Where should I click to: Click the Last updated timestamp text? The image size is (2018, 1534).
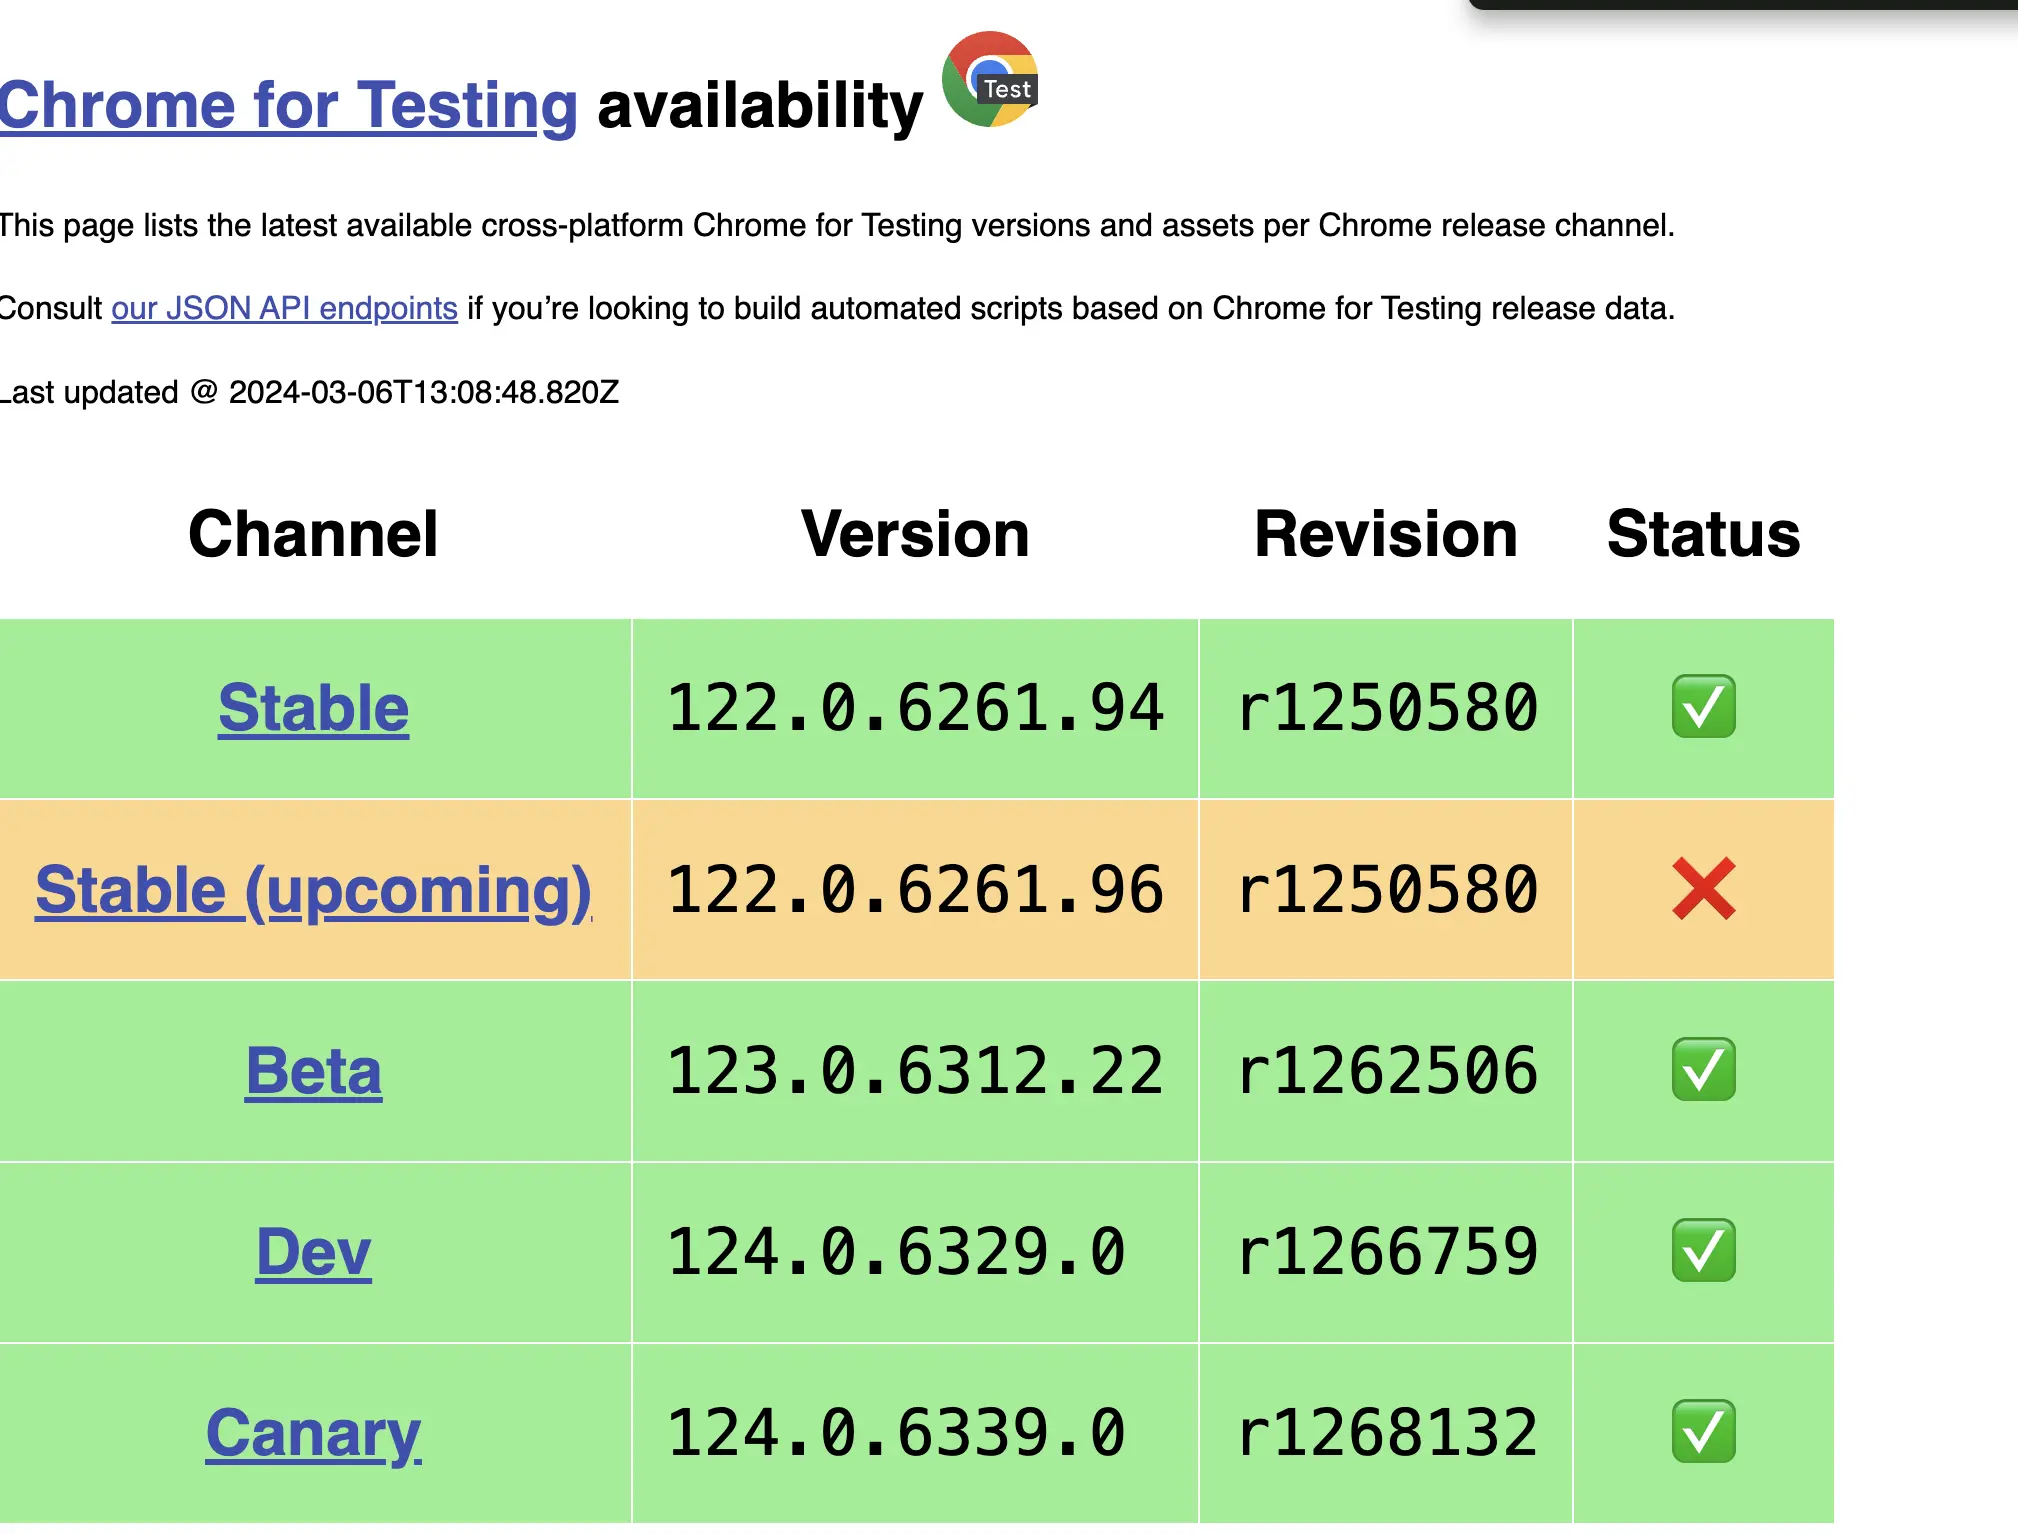click(x=309, y=392)
